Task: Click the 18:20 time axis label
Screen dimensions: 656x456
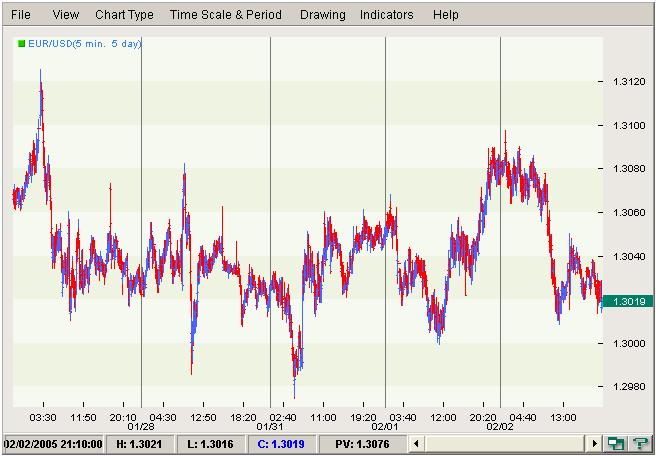Action: click(243, 418)
